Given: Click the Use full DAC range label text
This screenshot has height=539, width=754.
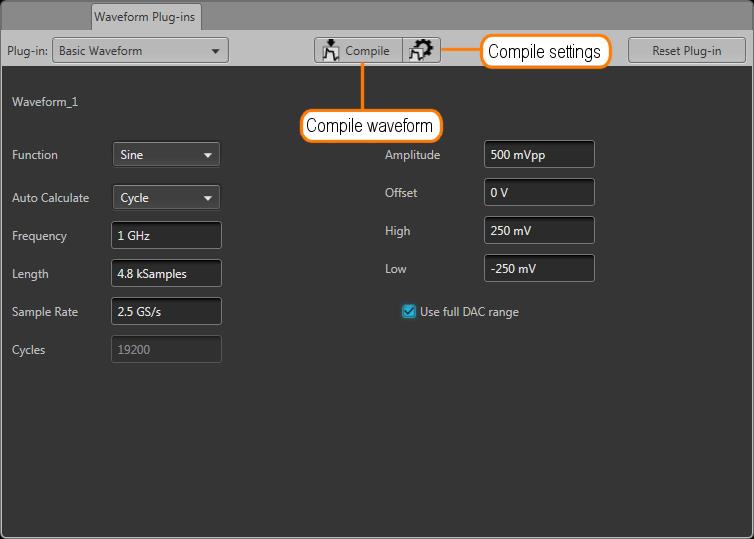Looking at the screenshot, I should tap(469, 312).
